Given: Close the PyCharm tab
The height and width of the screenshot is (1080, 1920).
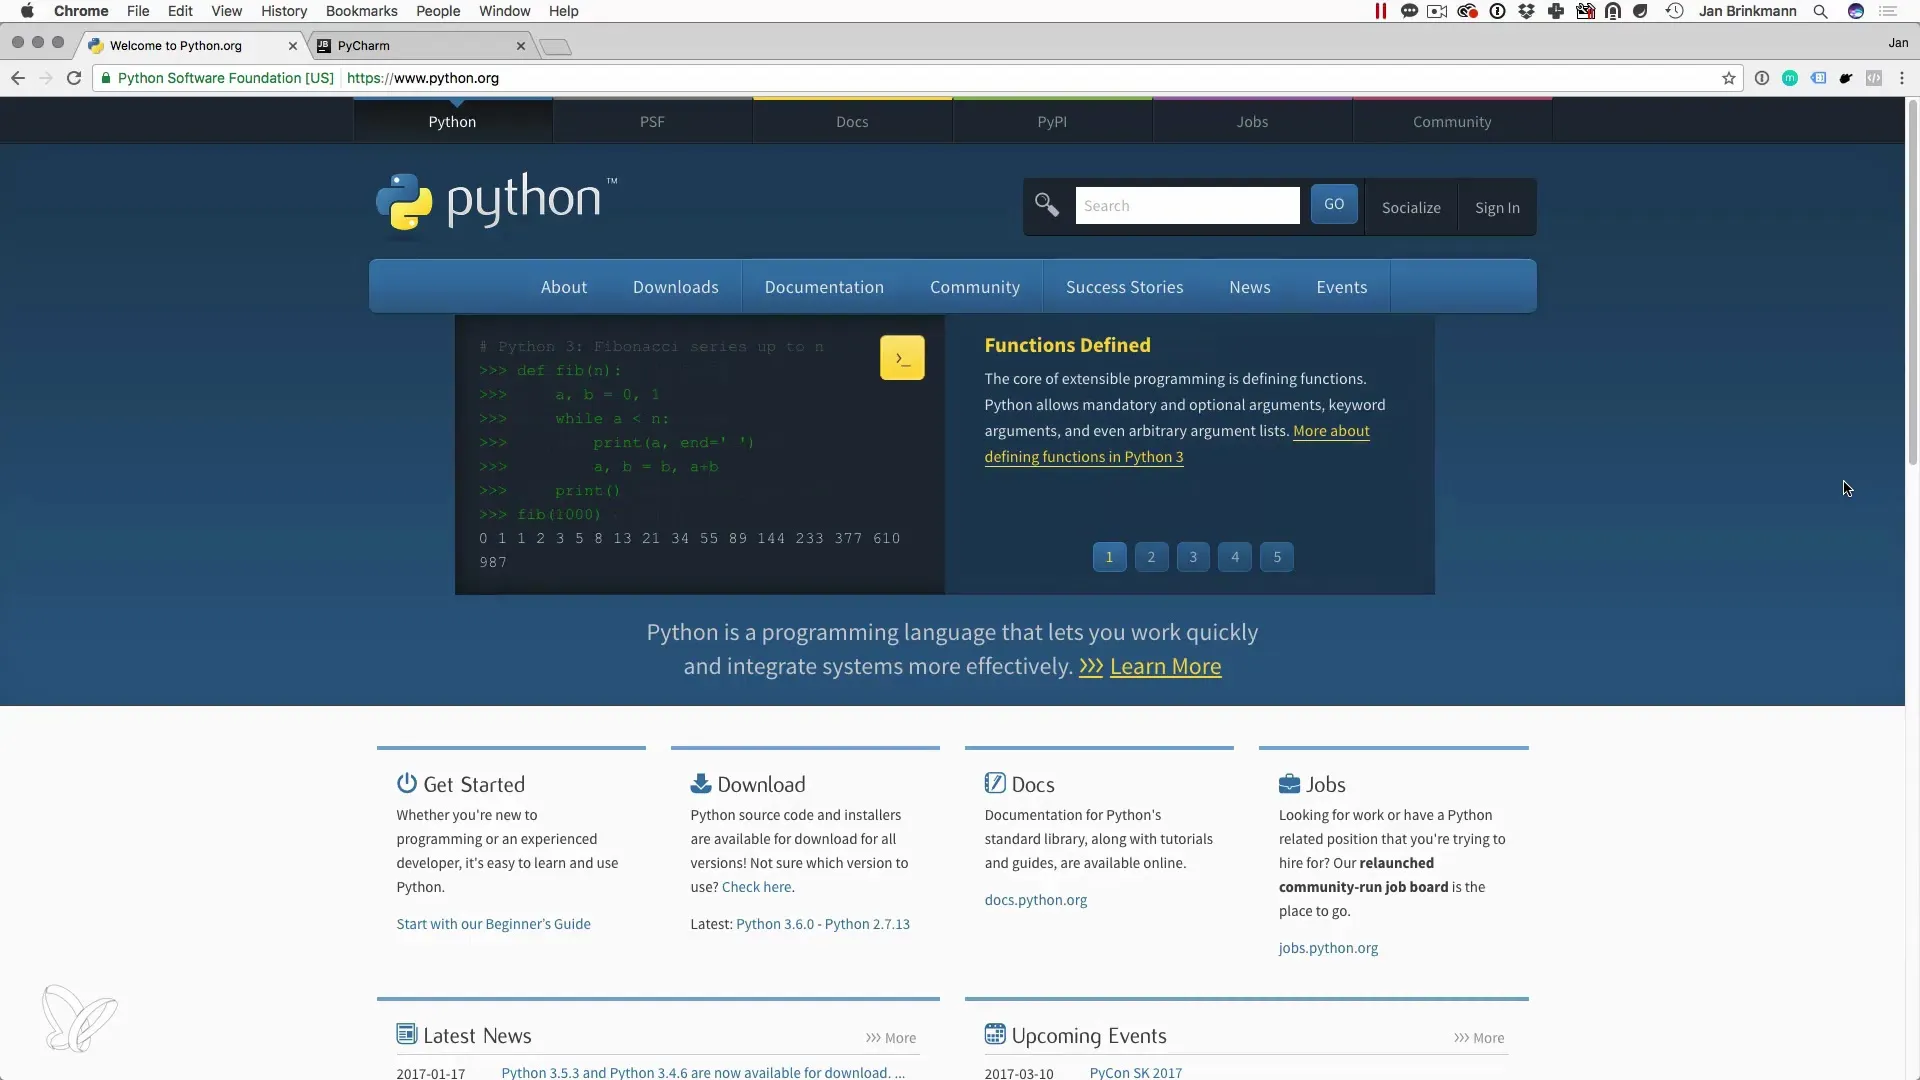Looking at the screenshot, I should pos(521,46).
